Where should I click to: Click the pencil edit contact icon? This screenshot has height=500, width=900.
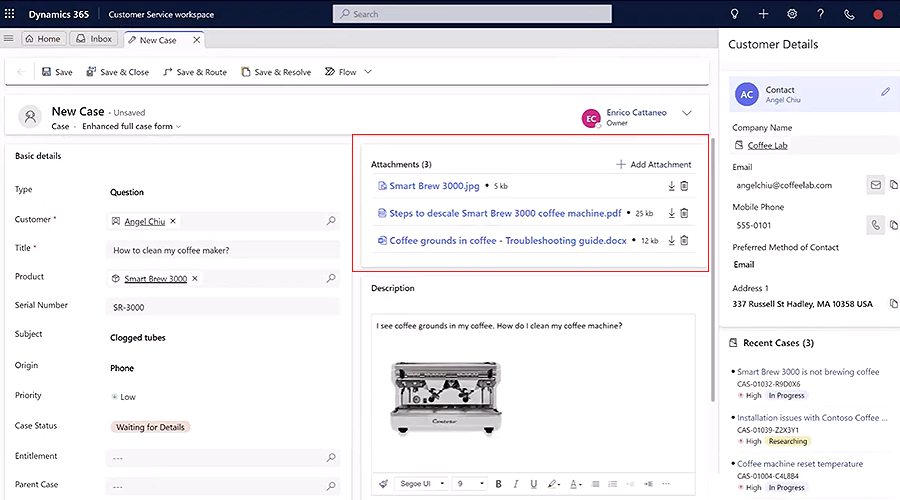(886, 92)
